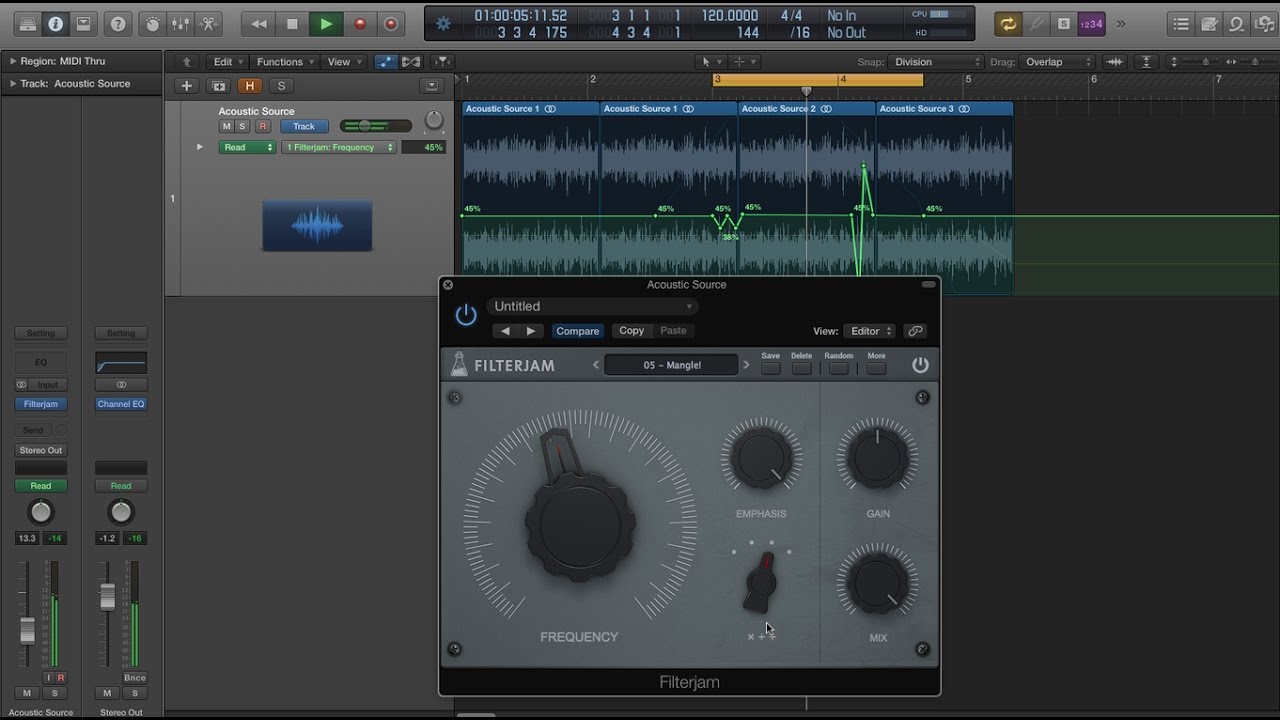
Task: Click the Filterjam Mix knob
Action: [x=877, y=583]
